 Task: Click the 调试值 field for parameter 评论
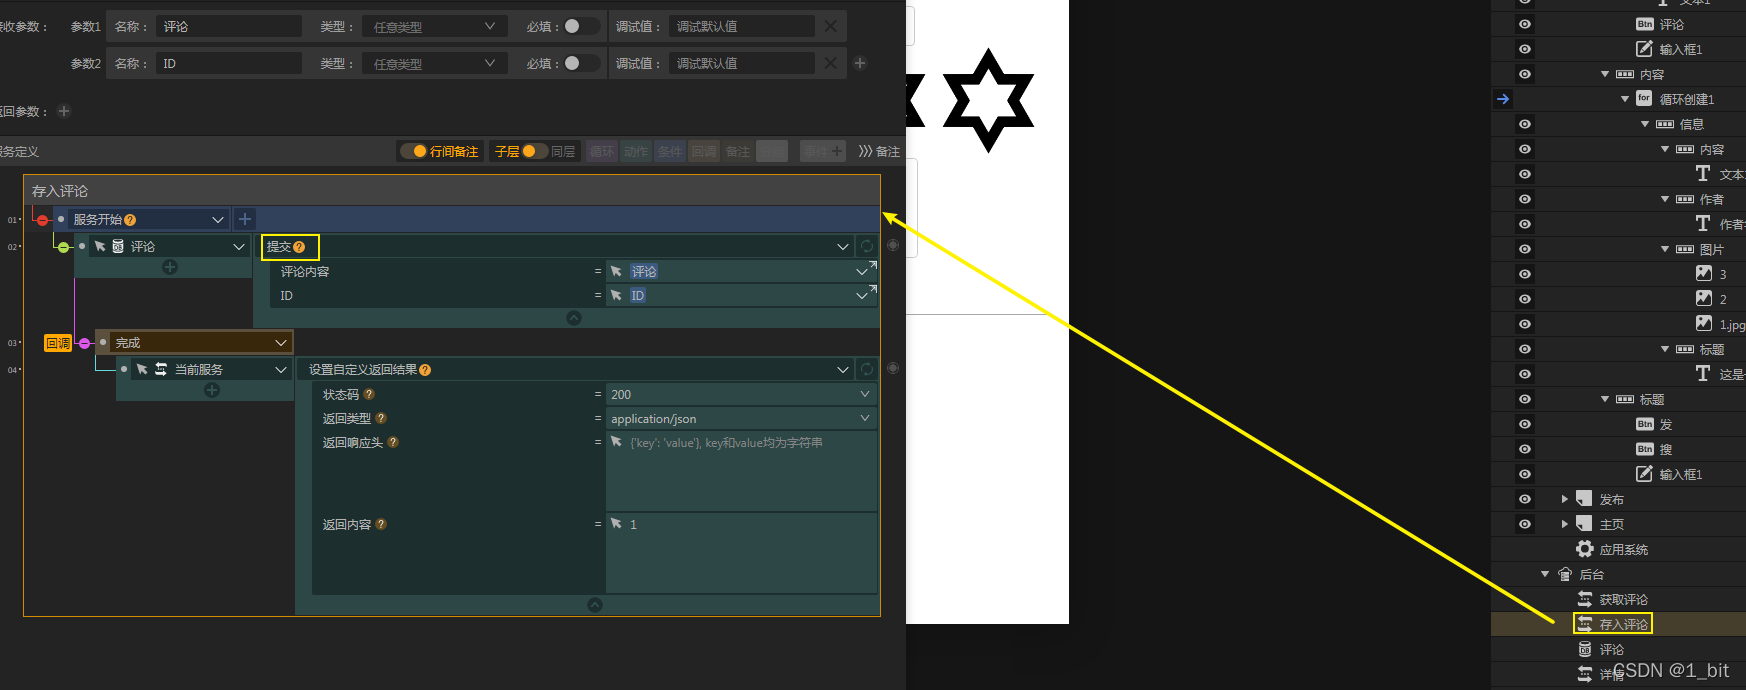pyautogui.click(x=741, y=26)
